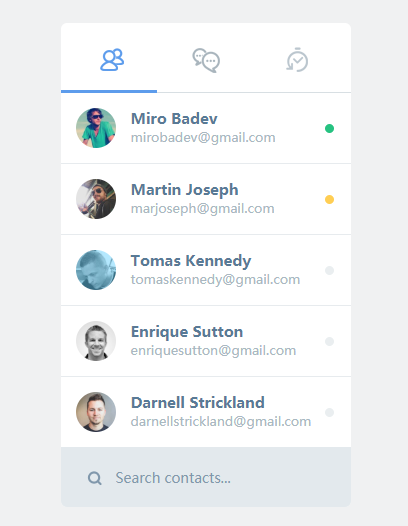Click Darnell Strickland's gray status dot

click(x=329, y=412)
